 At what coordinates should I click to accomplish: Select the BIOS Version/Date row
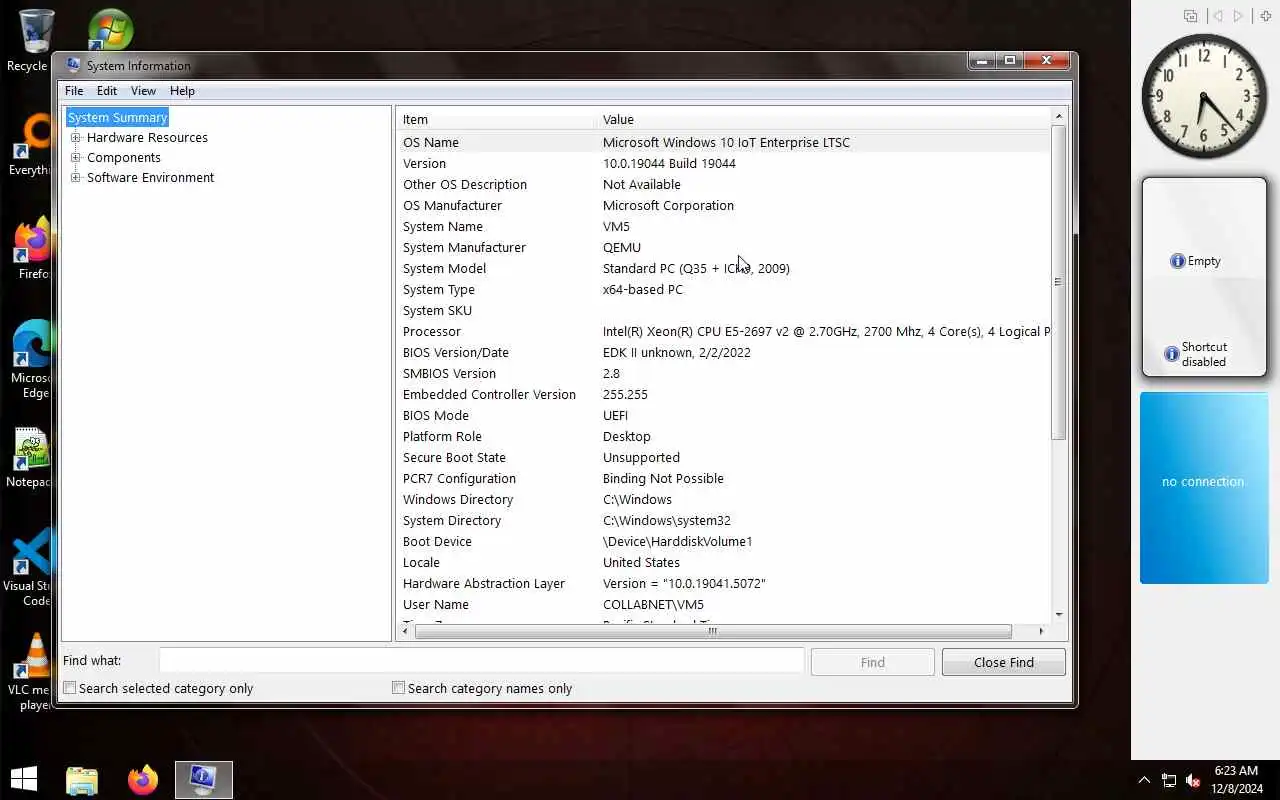click(723, 352)
